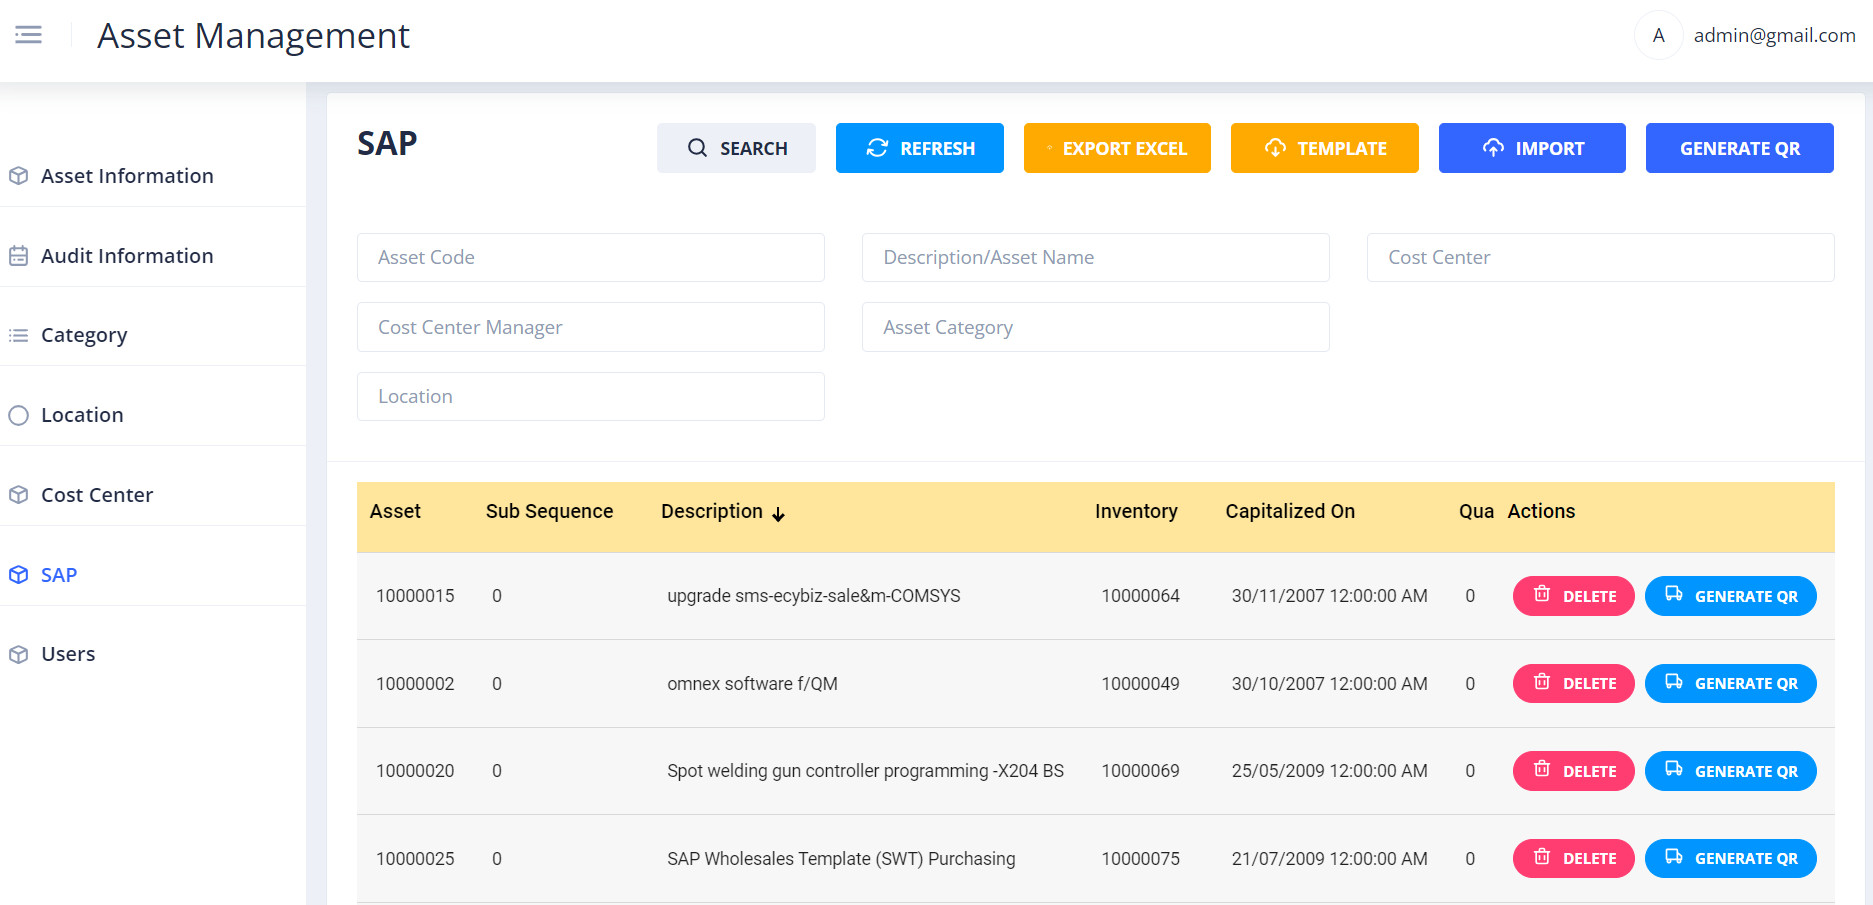This screenshot has height=905, width=1873.
Task: Delete the Spot welding gun controller asset
Action: [1574, 771]
